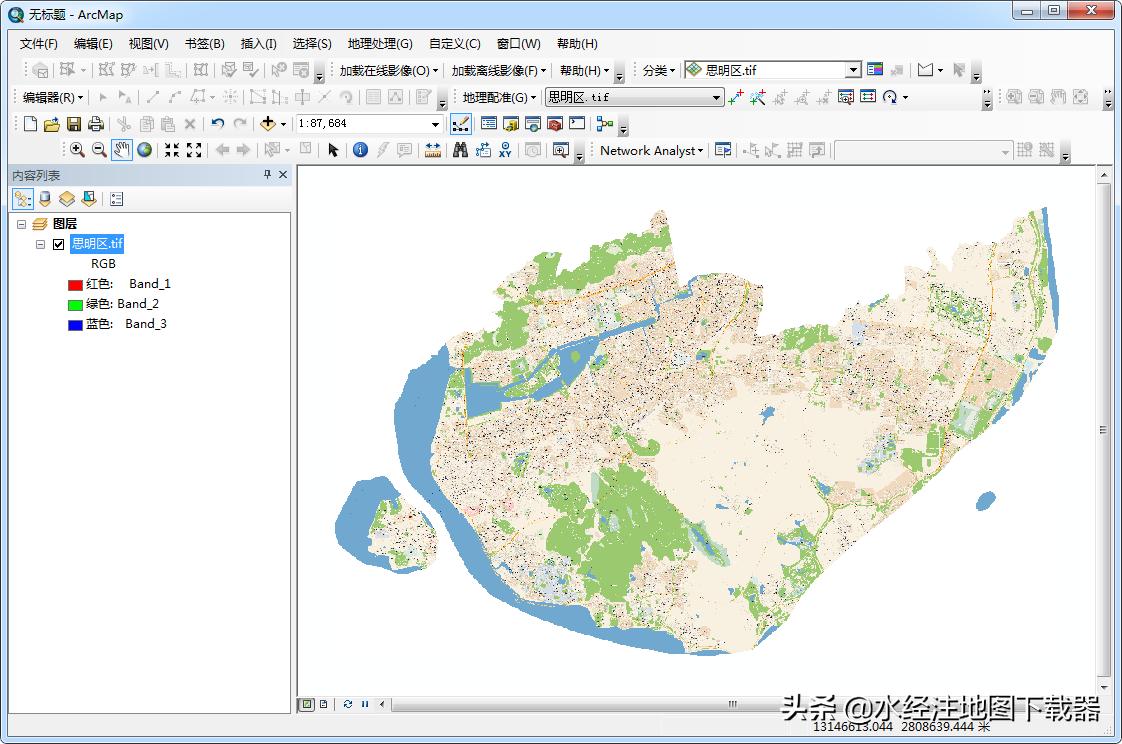Switch to List By Source view
Screen dimensions: 1122x744
44,199
